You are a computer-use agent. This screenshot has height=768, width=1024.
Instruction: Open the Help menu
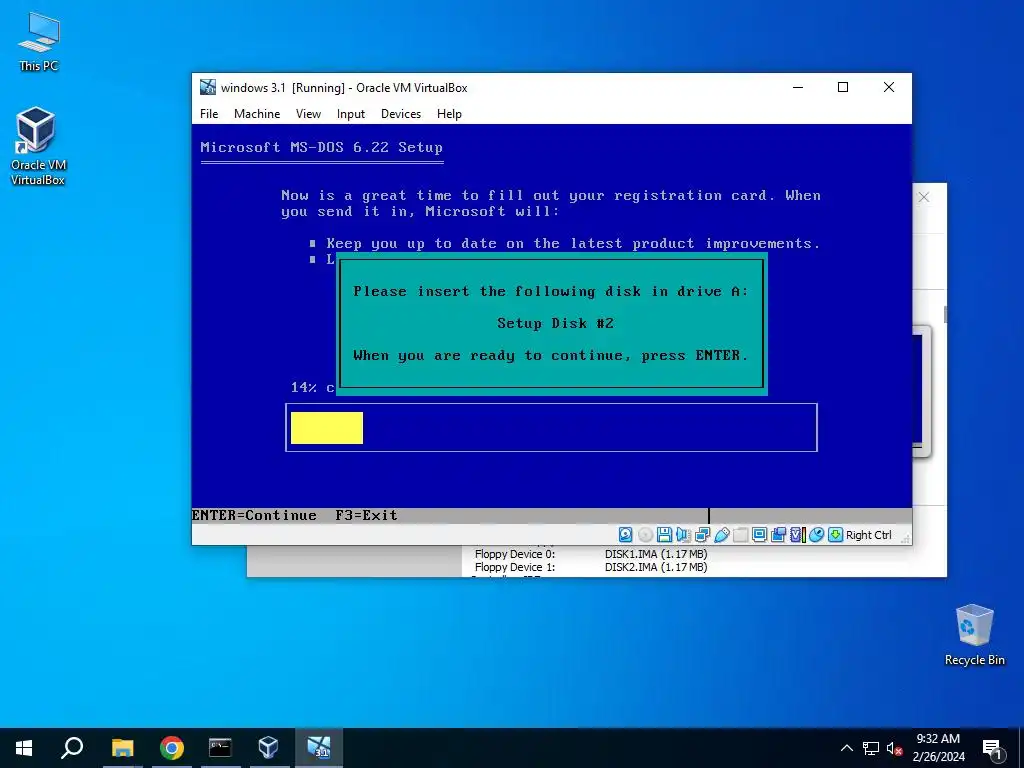click(x=449, y=114)
